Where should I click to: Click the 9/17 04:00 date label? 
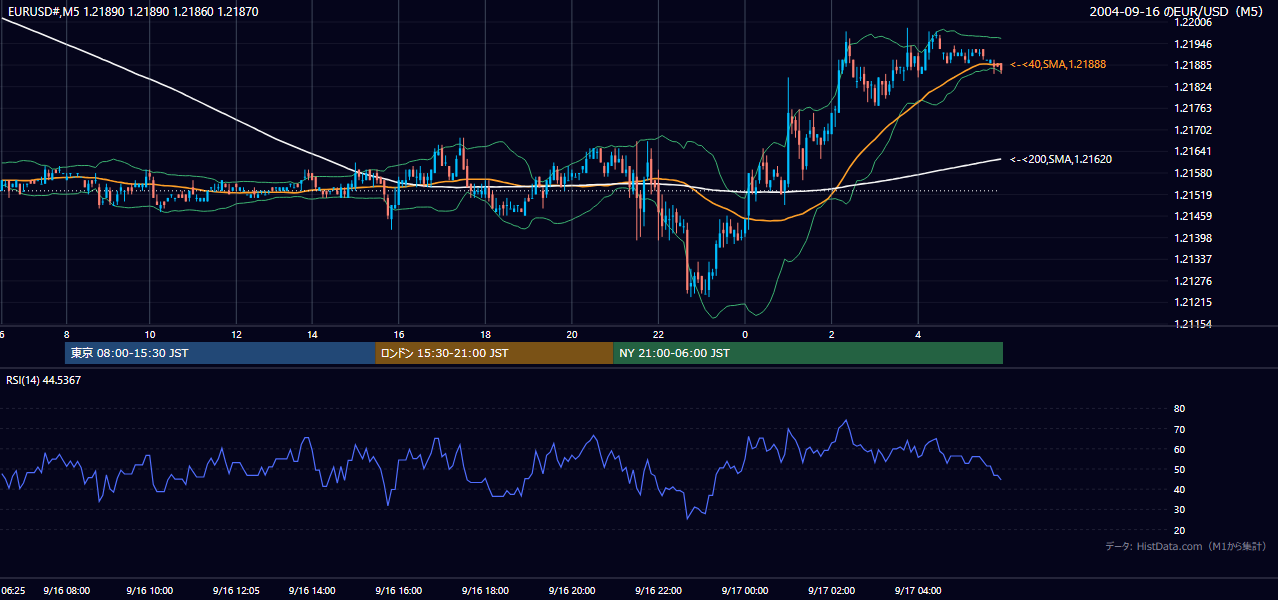click(918, 591)
